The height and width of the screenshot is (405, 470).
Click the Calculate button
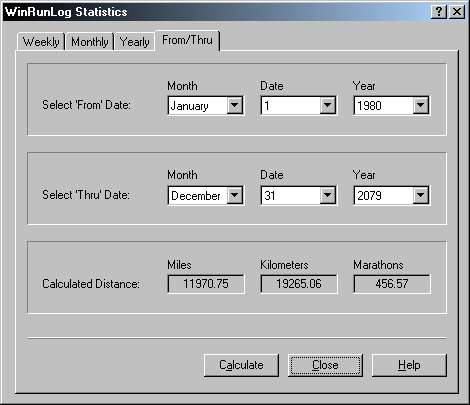pyautogui.click(x=241, y=365)
